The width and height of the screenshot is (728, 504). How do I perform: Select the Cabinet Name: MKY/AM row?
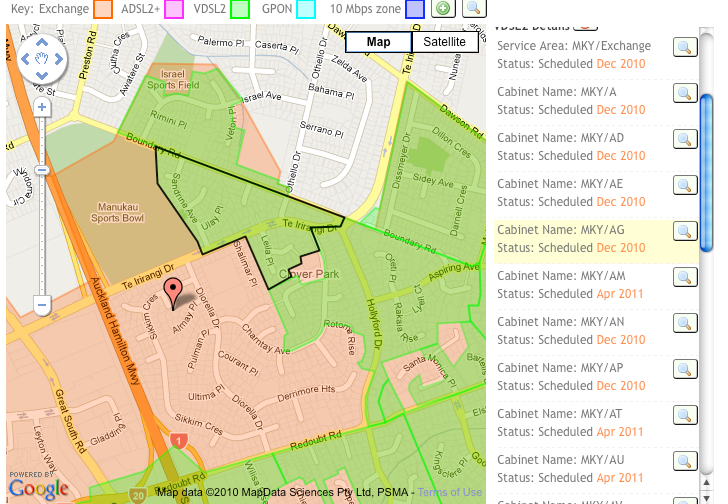596,284
